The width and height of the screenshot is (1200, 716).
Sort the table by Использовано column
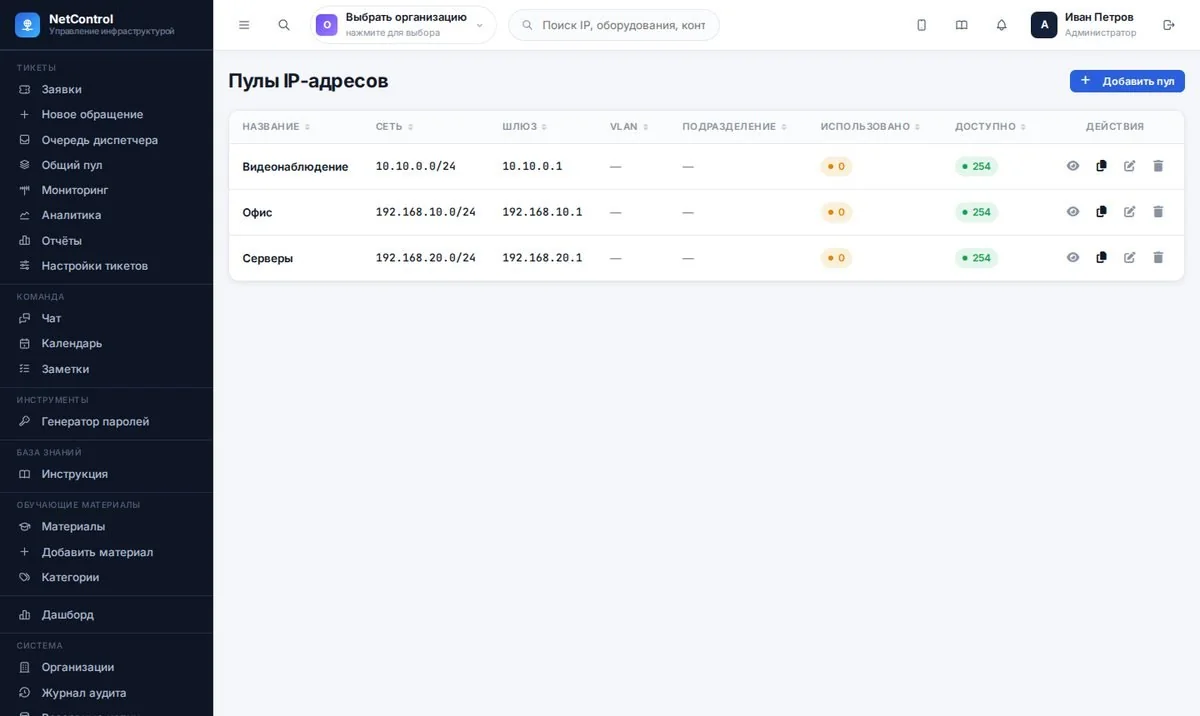pyautogui.click(x=870, y=127)
